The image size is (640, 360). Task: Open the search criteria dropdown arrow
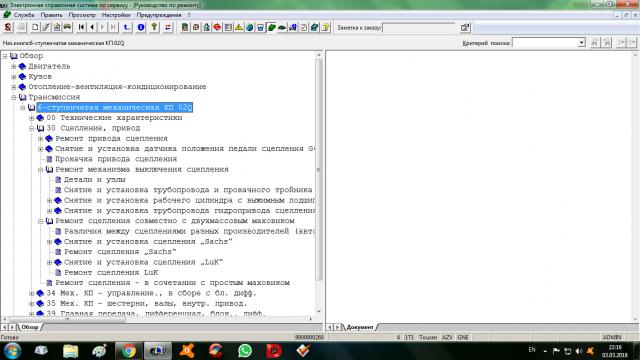tap(582, 42)
